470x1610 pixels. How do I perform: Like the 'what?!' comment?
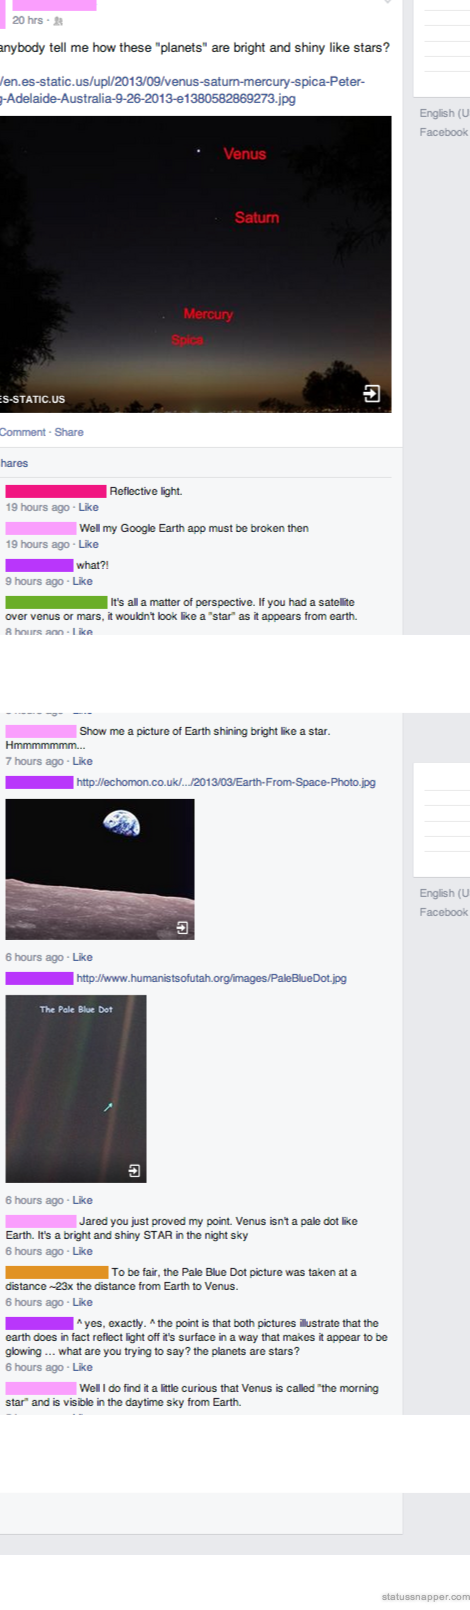coord(83,581)
